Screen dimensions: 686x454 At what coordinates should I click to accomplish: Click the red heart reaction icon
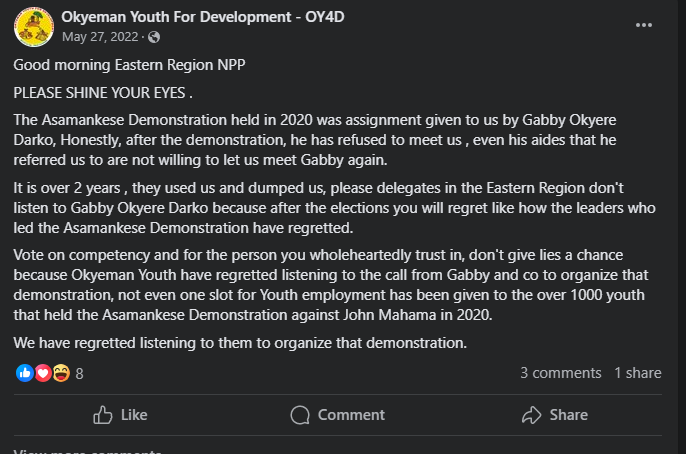tap(43, 373)
